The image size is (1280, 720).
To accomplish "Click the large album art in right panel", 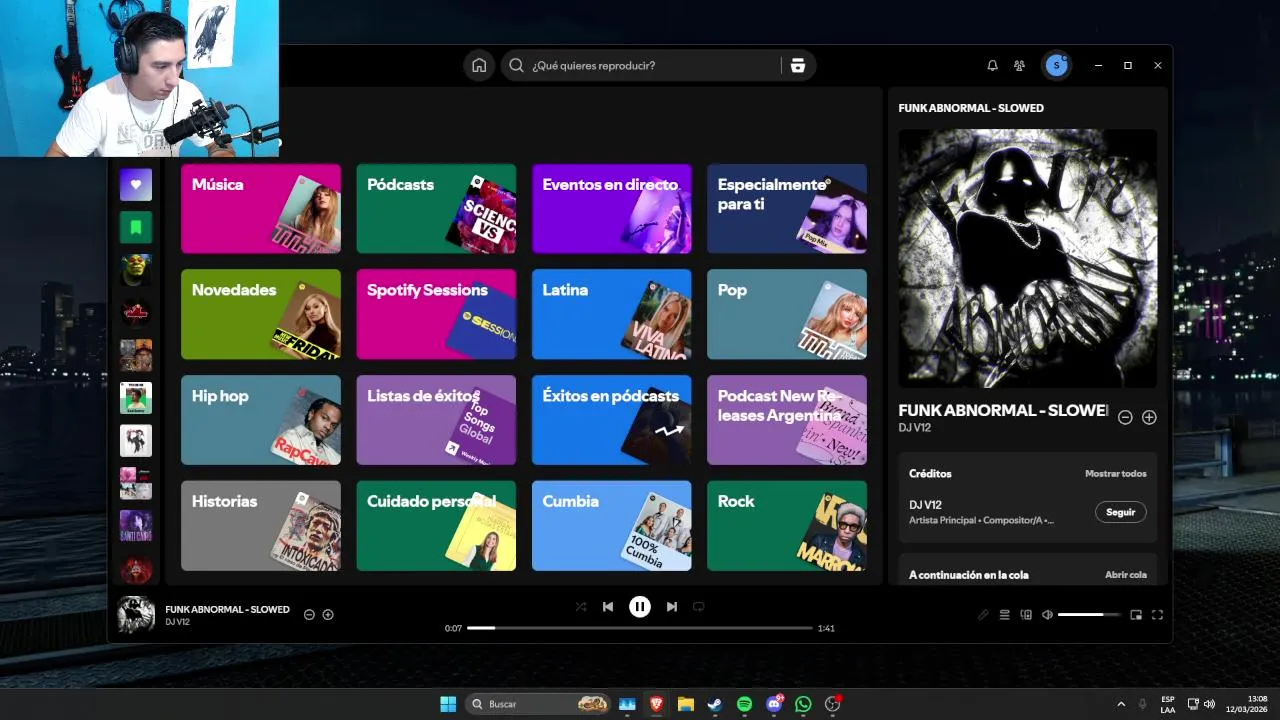I will (1028, 258).
